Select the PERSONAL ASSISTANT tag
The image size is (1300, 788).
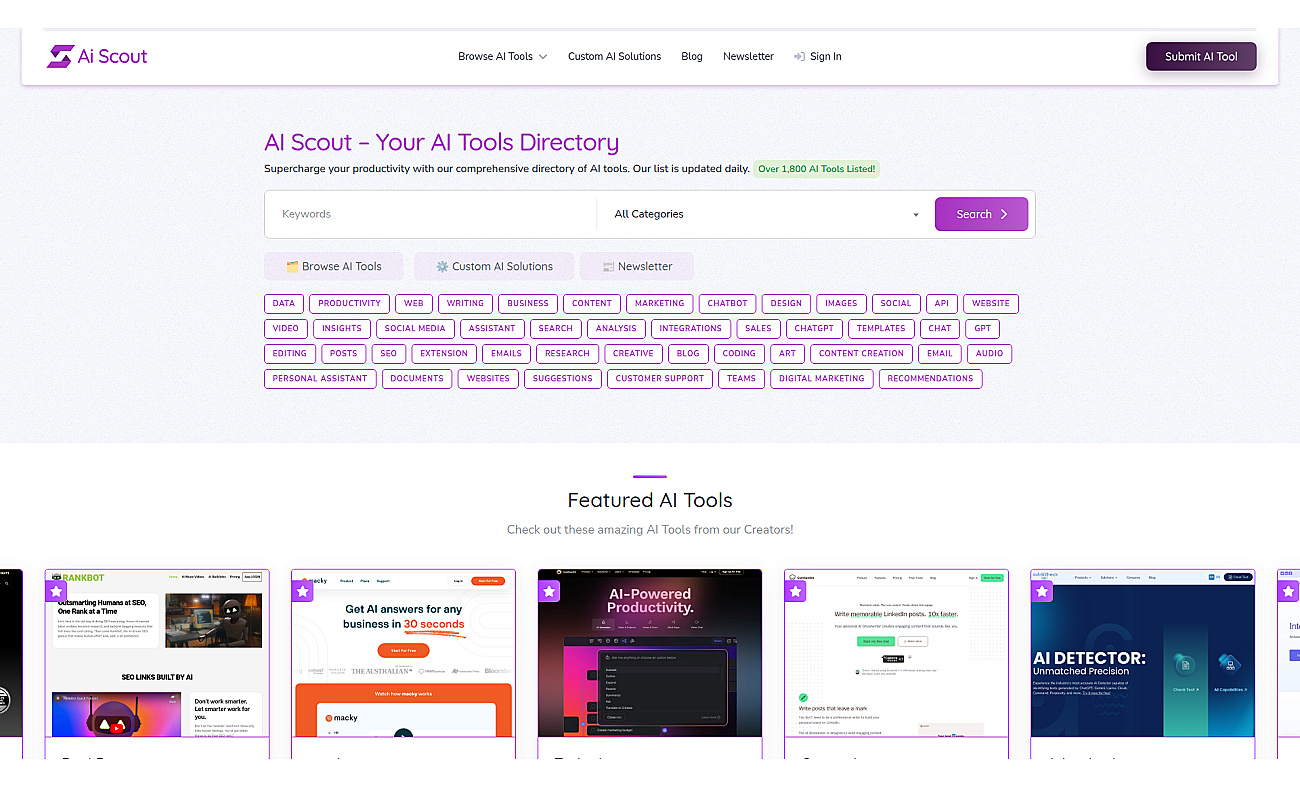point(321,378)
